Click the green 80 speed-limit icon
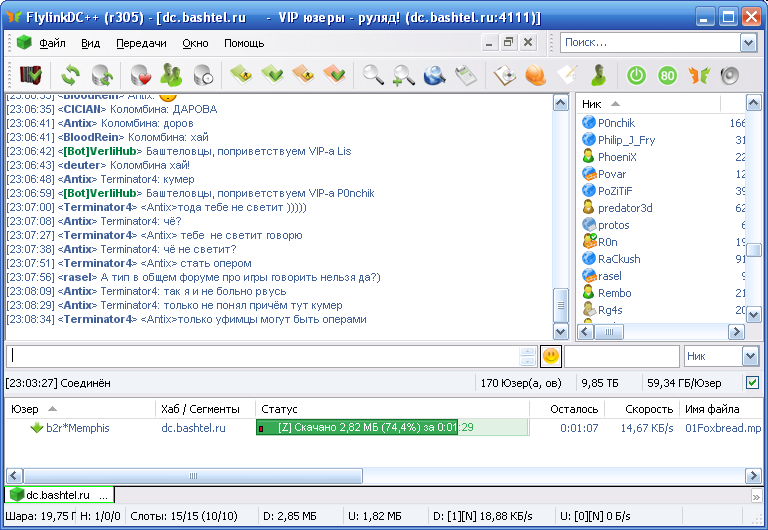 click(x=667, y=75)
